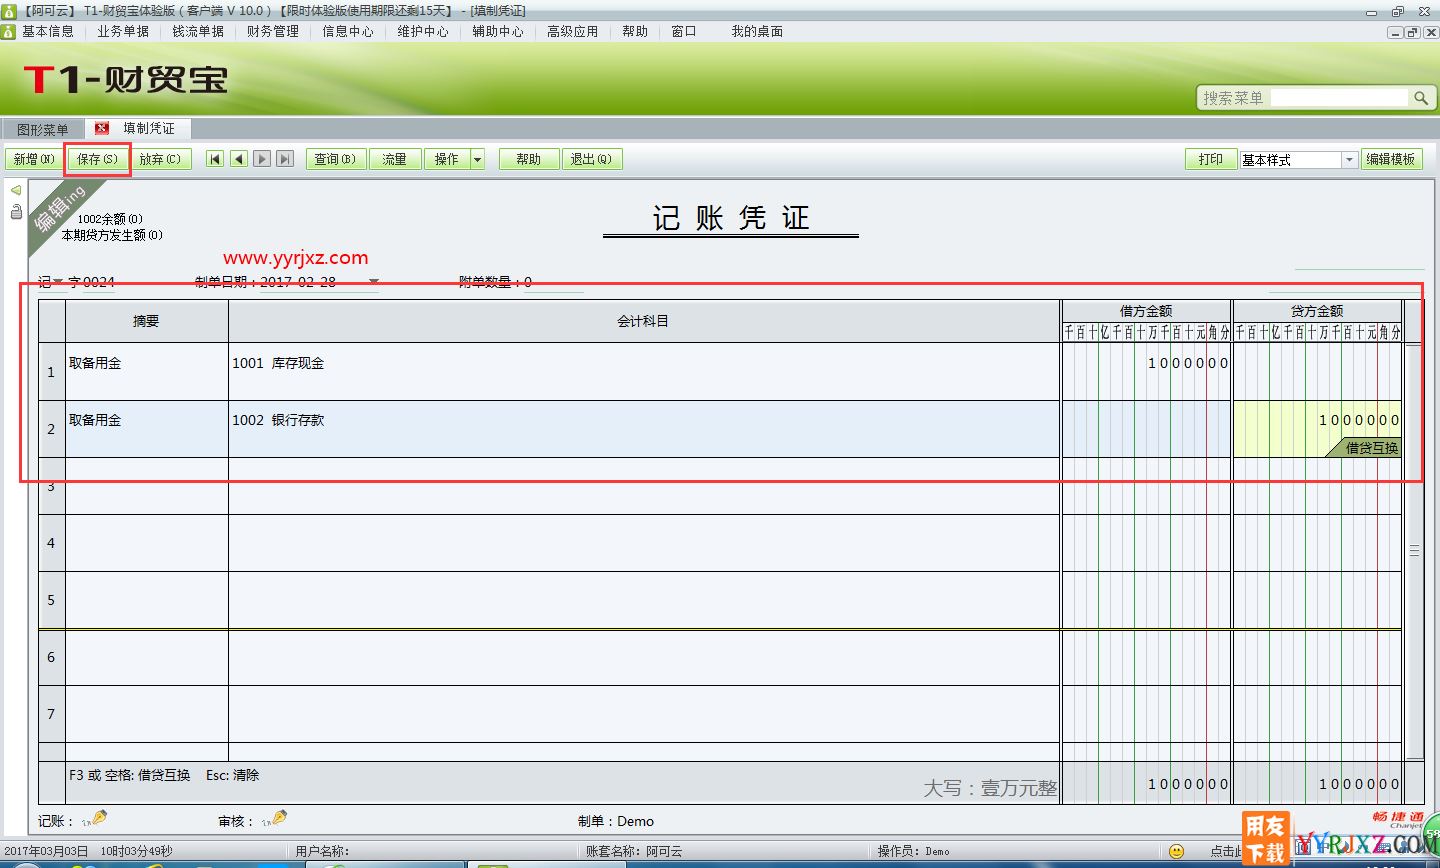1440x868 pixels.
Task: Open the 业务单据 menu
Action: 123,31
